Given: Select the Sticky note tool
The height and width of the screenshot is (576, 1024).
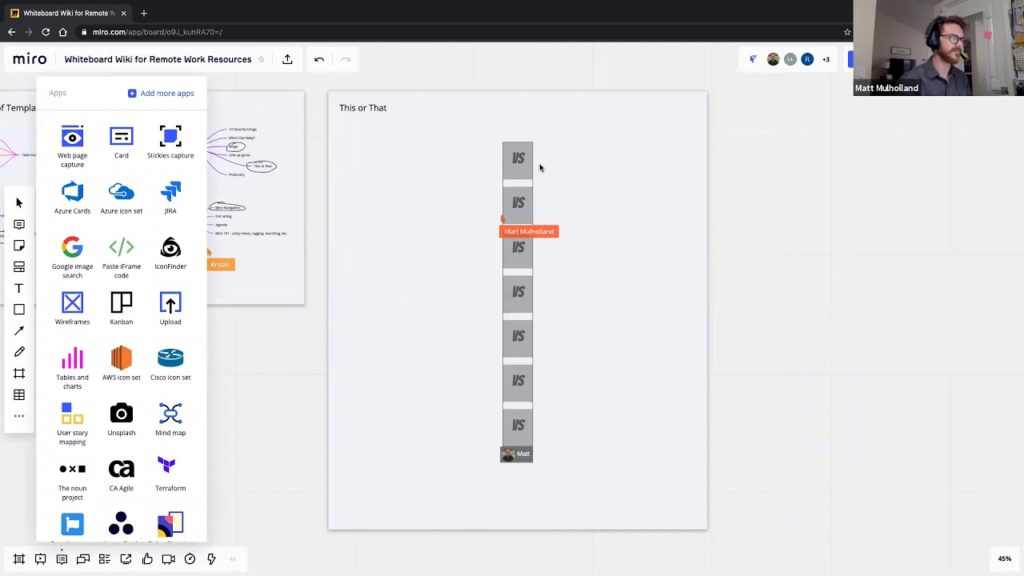Looking at the screenshot, I should tap(19, 246).
